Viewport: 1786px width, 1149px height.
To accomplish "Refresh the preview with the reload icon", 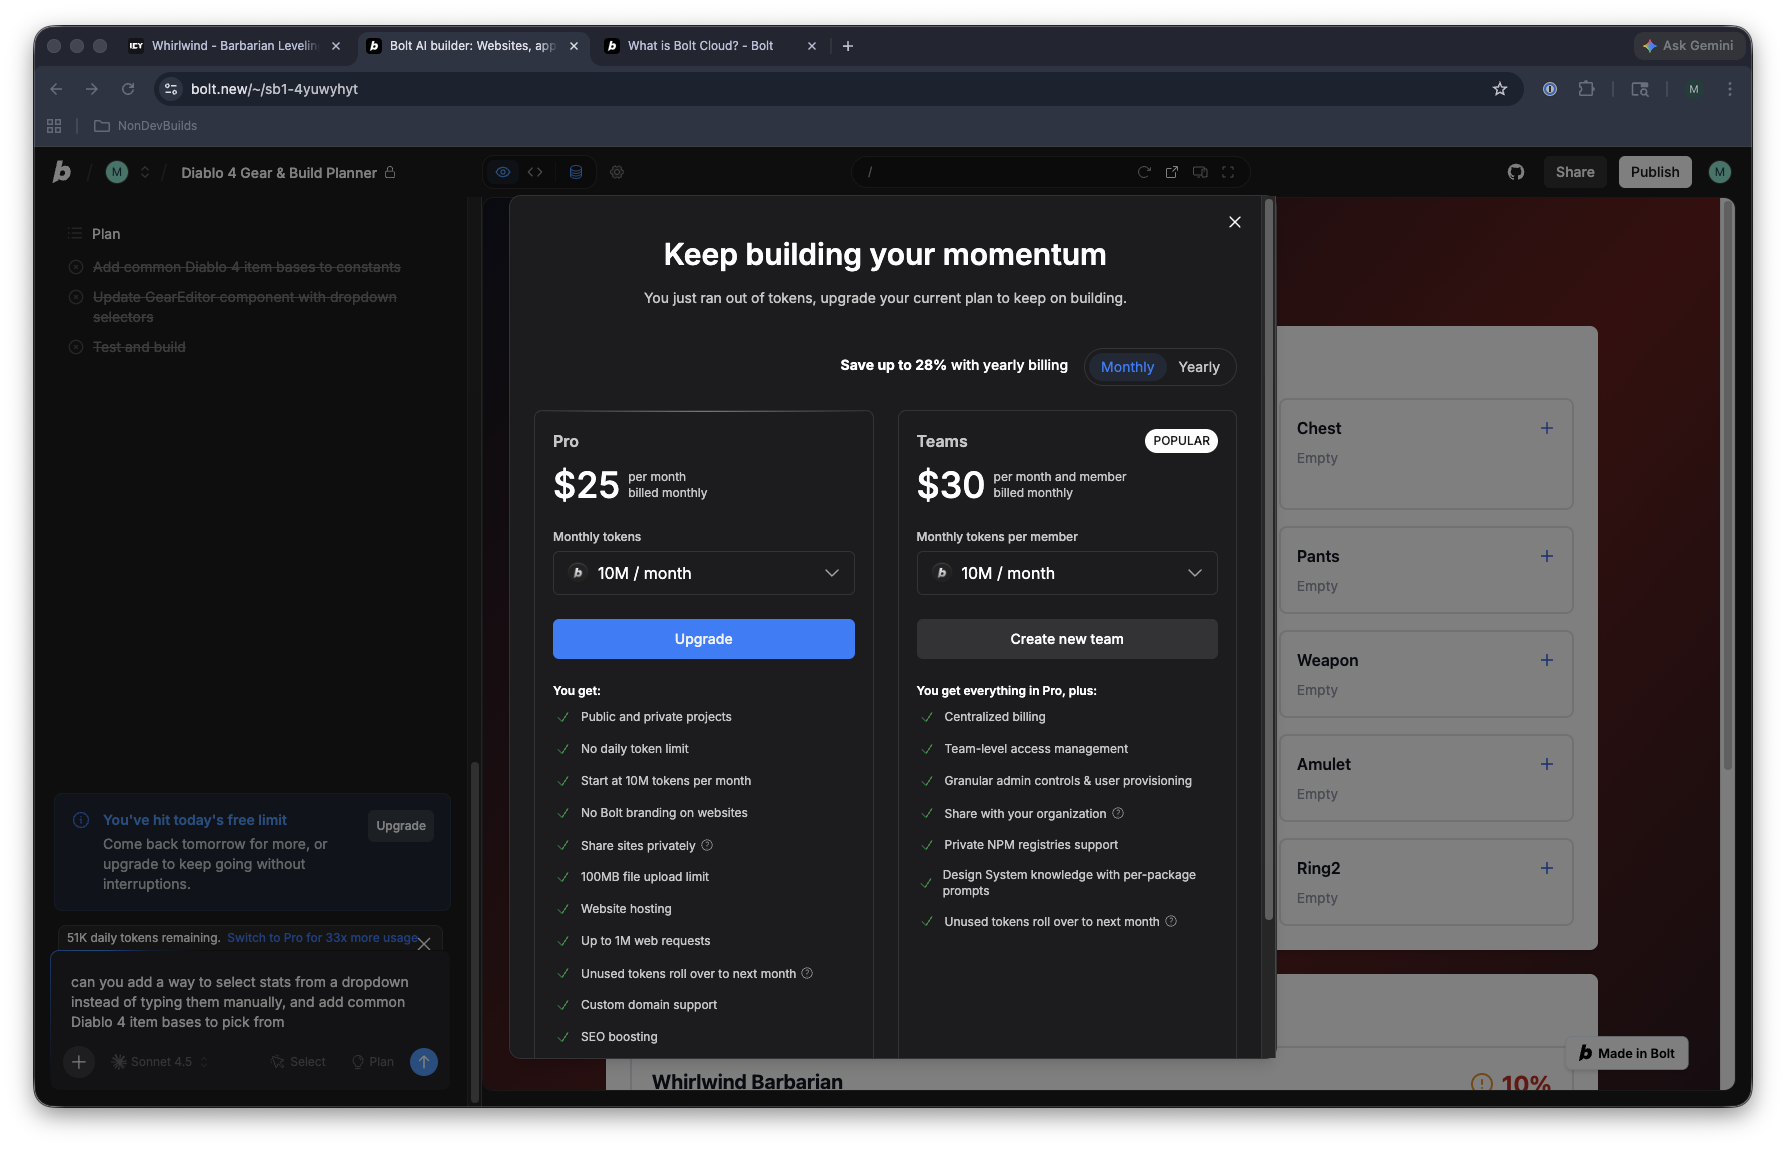I will 1144,171.
